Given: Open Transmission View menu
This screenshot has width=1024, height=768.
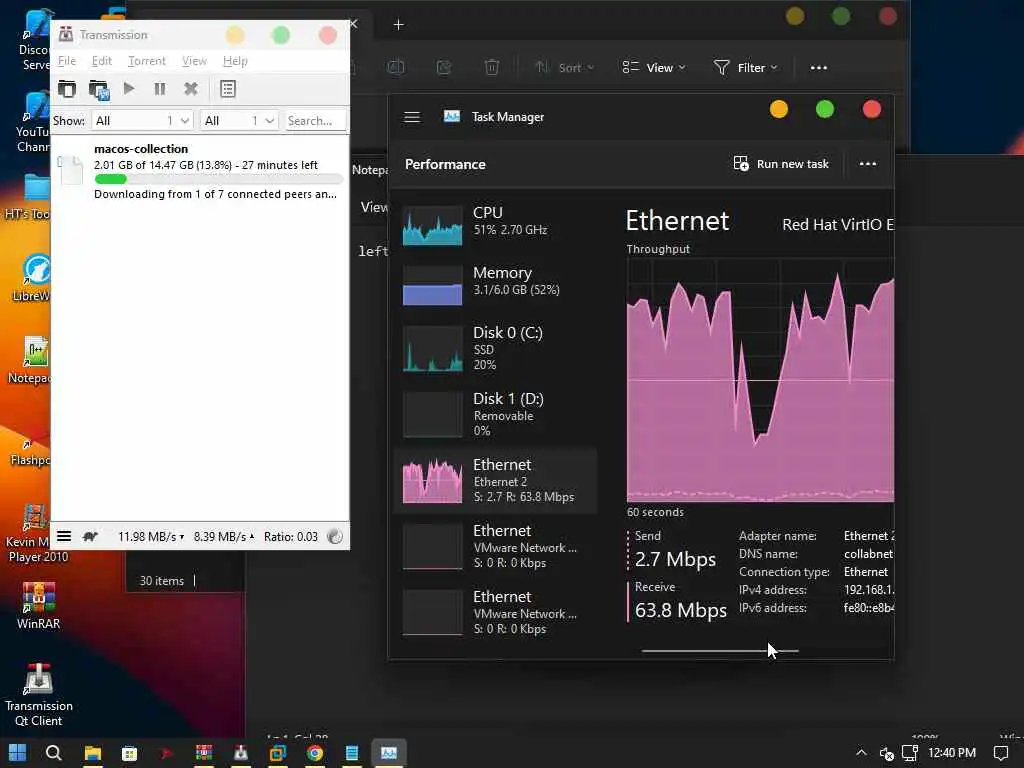Looking at the screenshot, I should [194, 61].
